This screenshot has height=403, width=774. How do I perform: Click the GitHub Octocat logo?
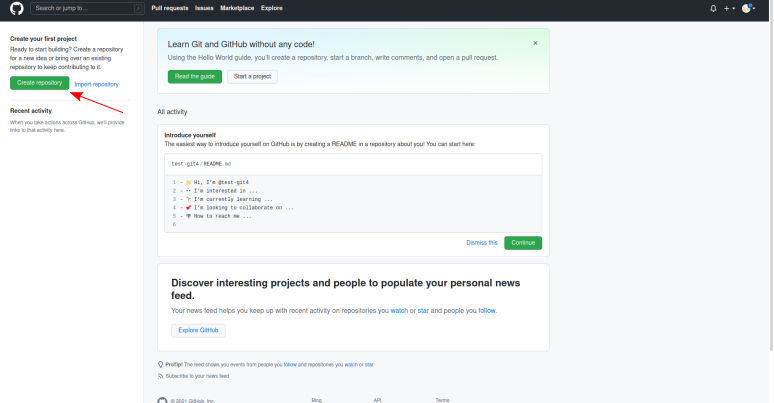[16, 8]
